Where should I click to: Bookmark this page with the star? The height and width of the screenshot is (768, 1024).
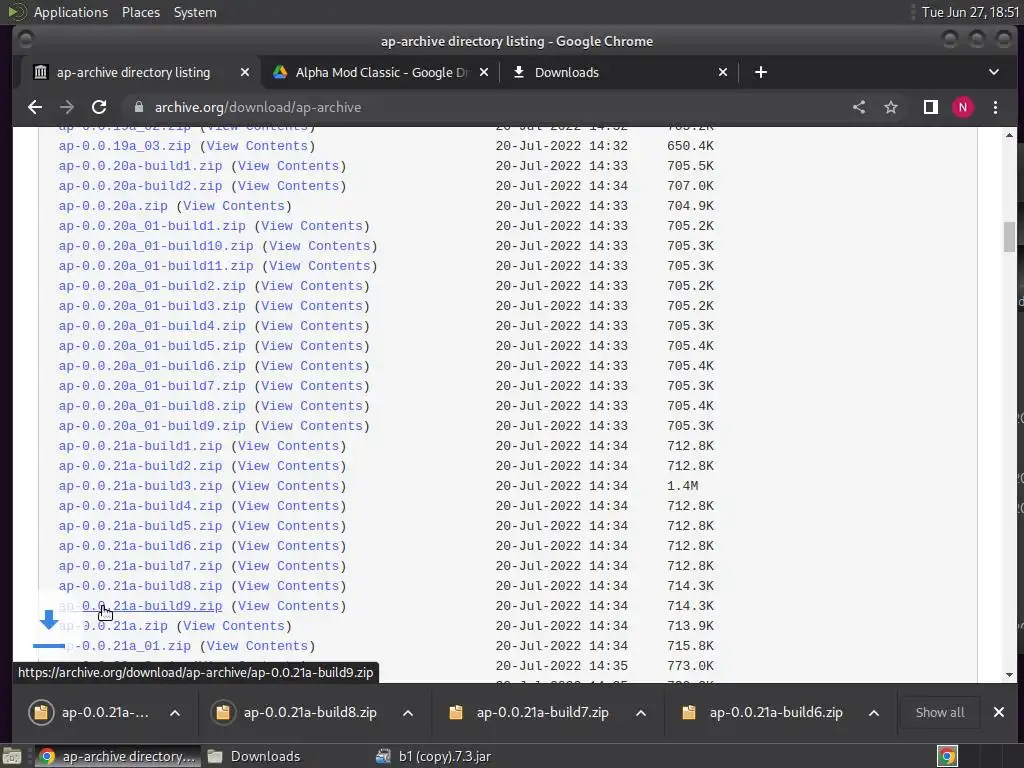coord(891,107)
